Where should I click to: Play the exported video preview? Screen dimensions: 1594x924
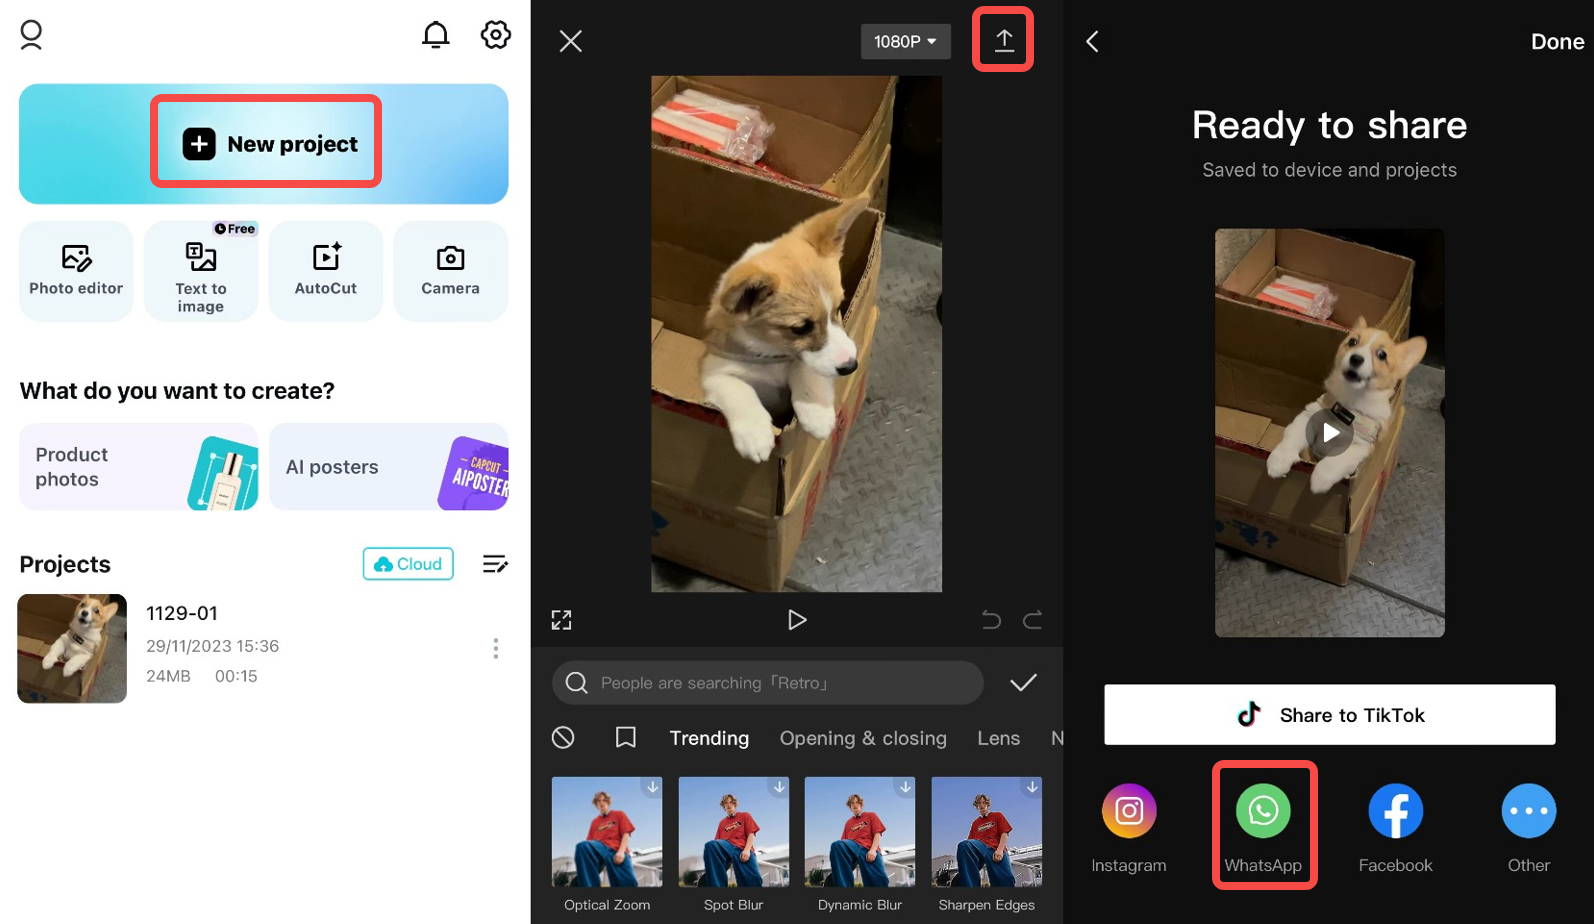pyautogui.click(x=1330, y=433)
